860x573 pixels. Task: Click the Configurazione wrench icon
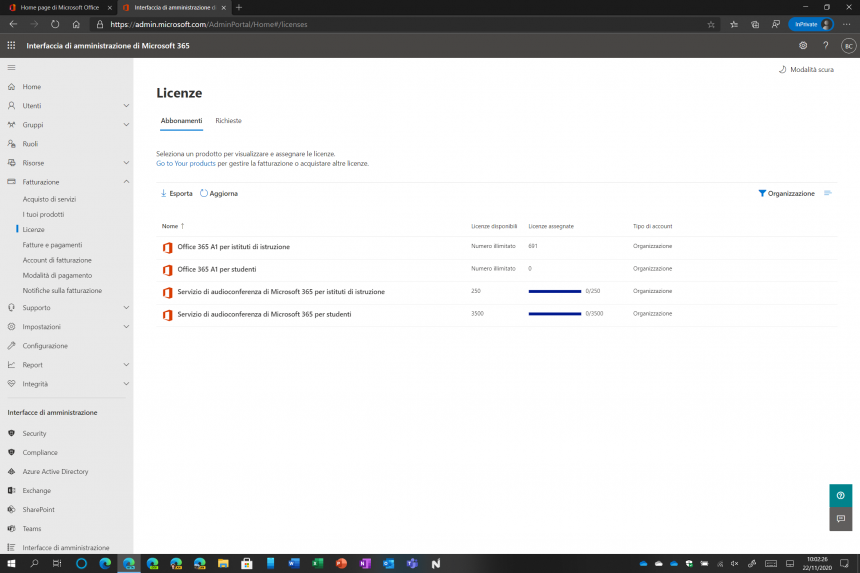[12, 345]
